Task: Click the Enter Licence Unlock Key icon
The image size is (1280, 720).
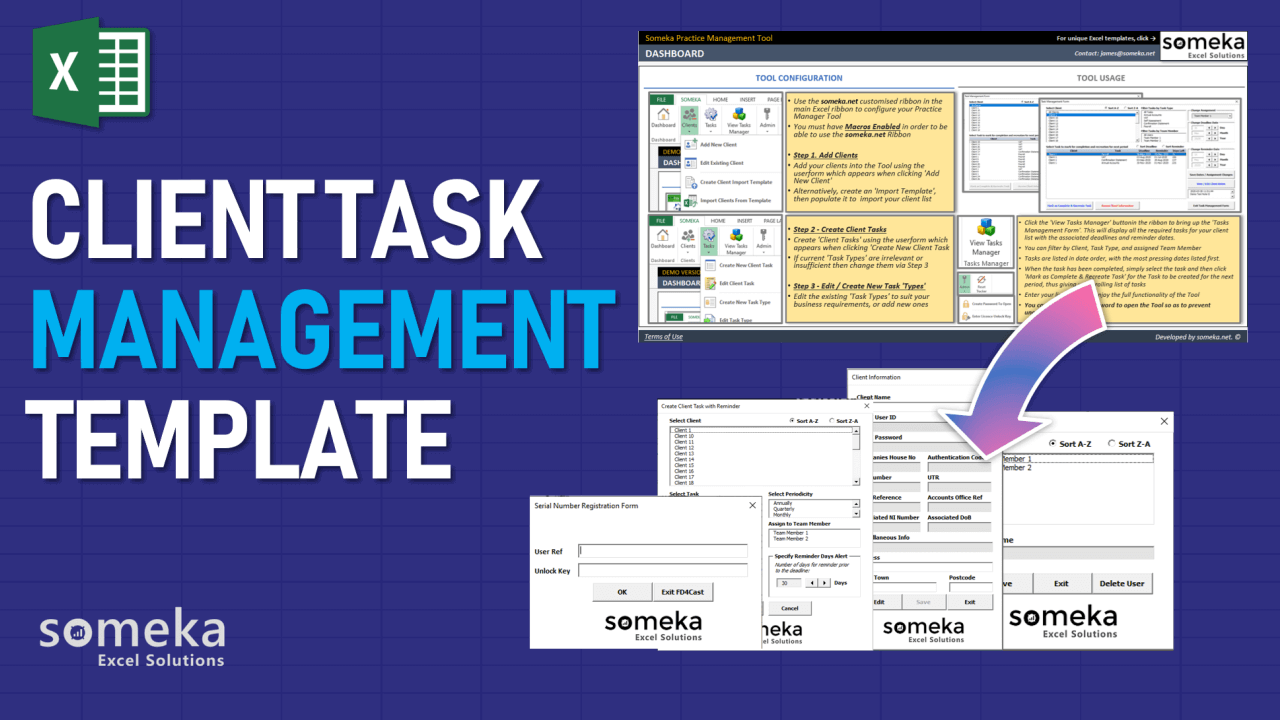Action: [x=966, y=316]
